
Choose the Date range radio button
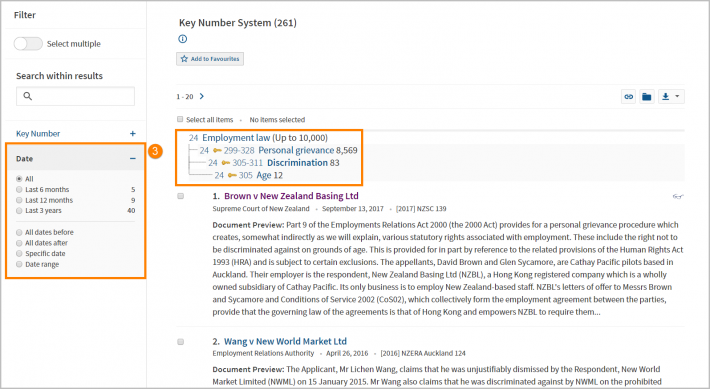(19, 264)
